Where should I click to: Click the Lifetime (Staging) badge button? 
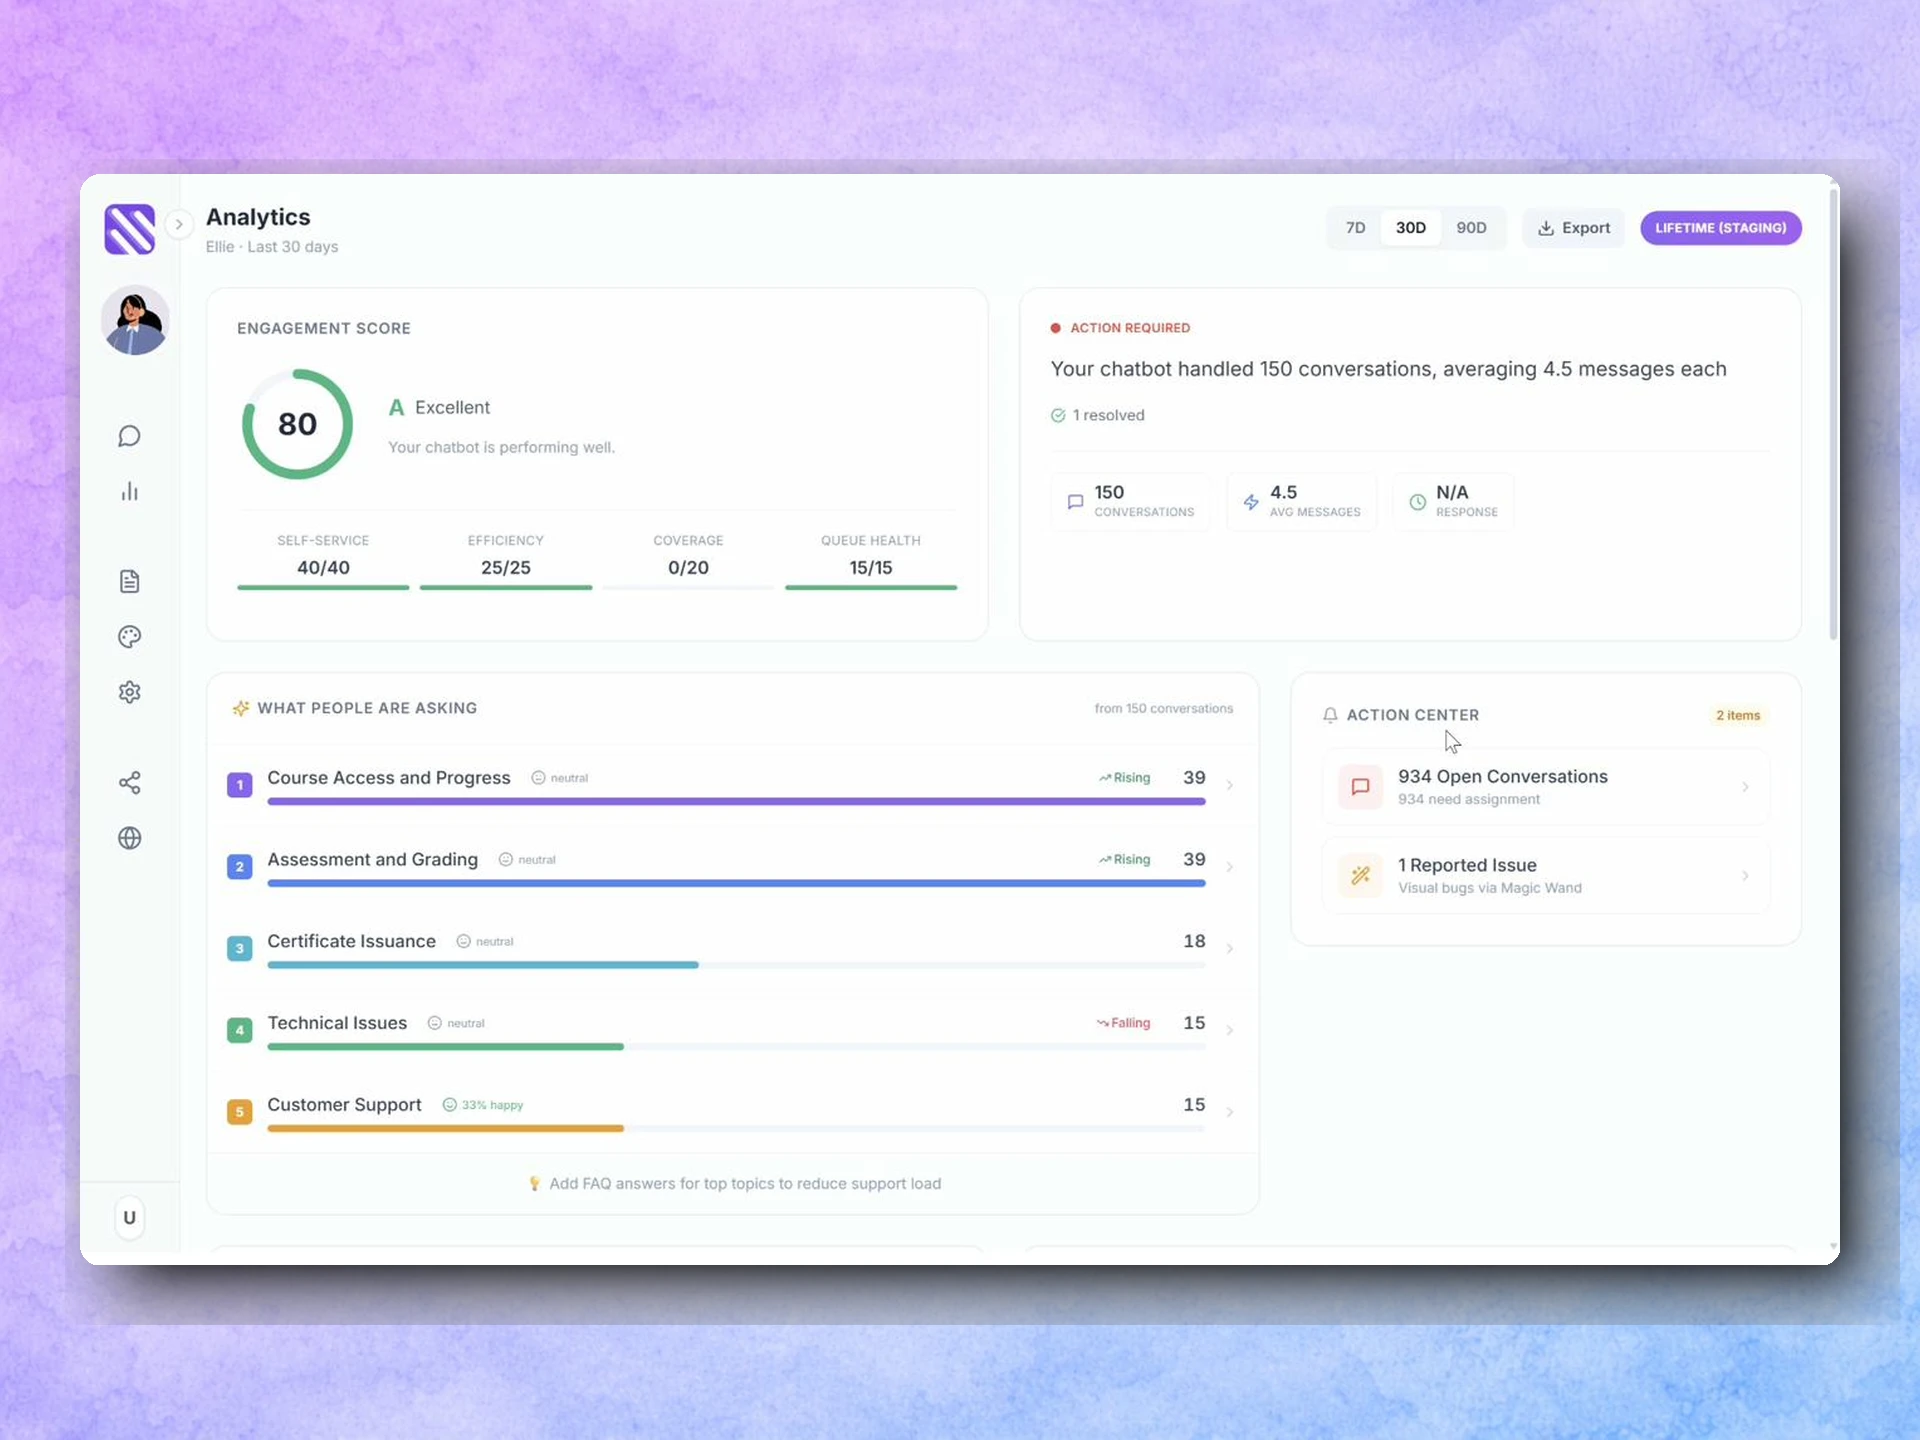[x=1720, y=228]
